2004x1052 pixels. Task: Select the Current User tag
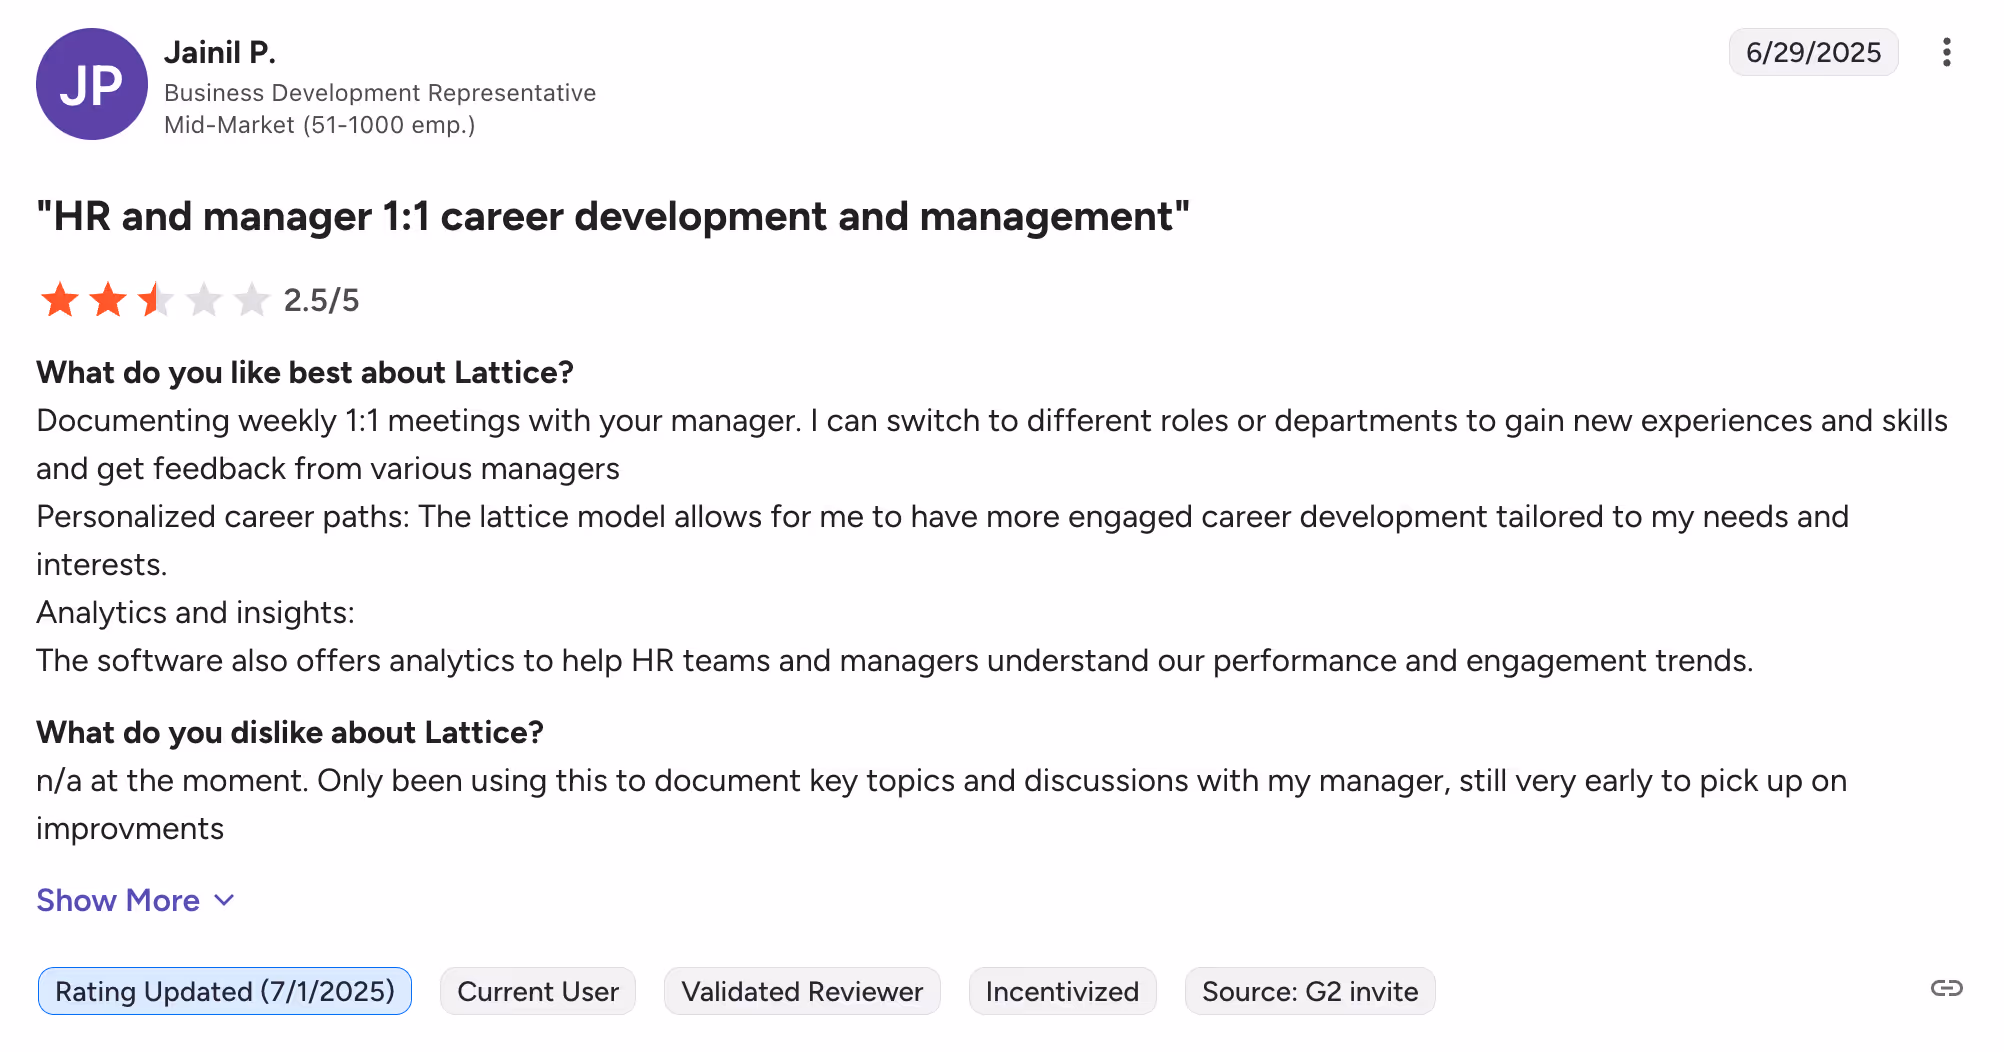pyautogui.click(x=538, y=991)
